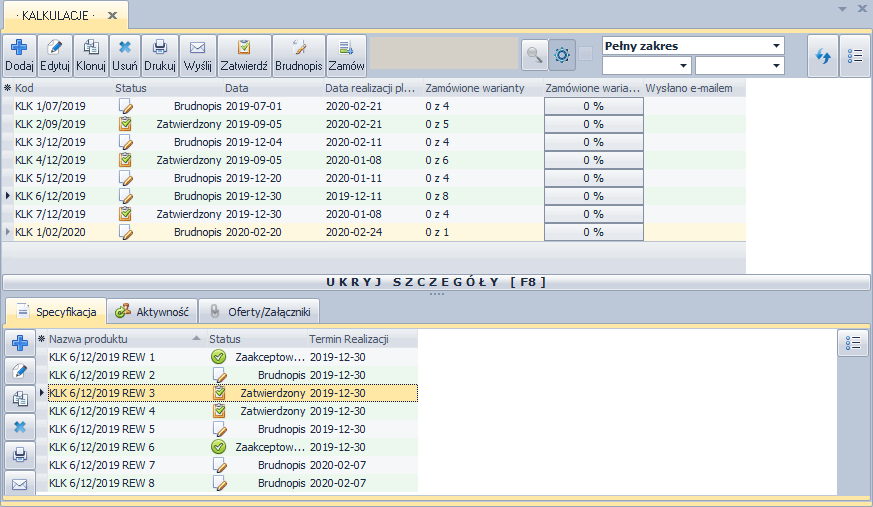This screenshot has width=873, height=507.
Task: Expand the KLK 6/12/2019 row arrow
Action: click(8, 196)
